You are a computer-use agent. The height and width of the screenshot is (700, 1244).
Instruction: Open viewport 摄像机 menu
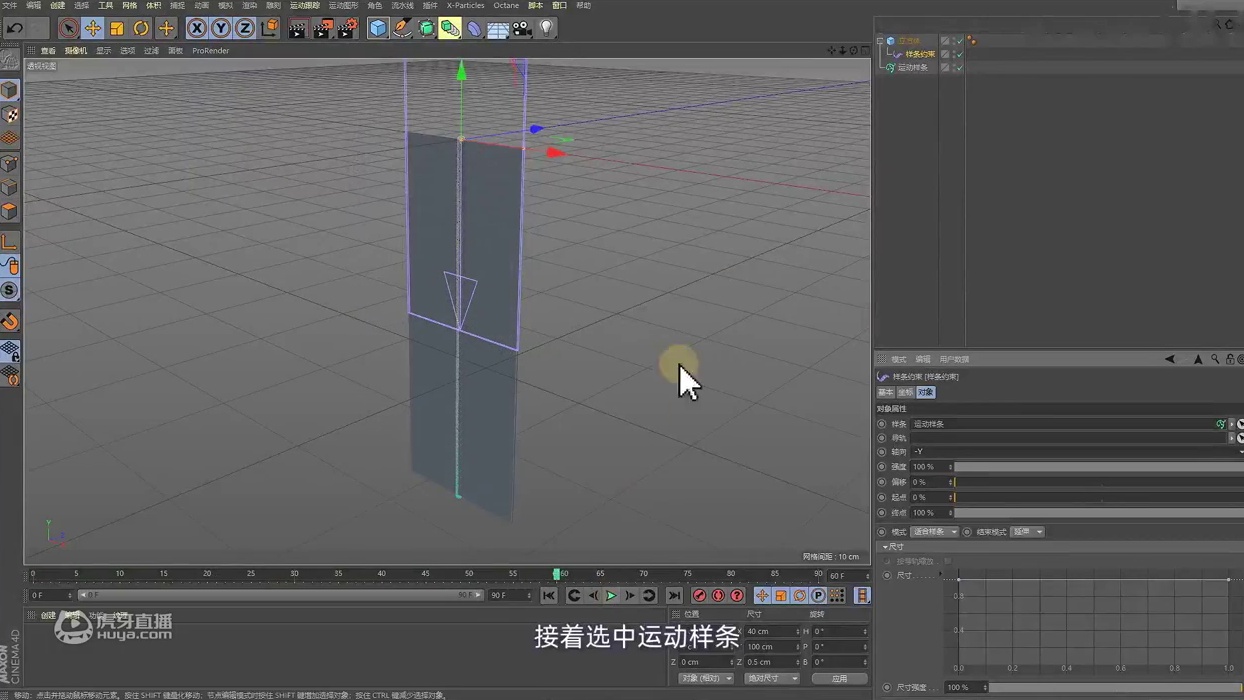[76, 50]
